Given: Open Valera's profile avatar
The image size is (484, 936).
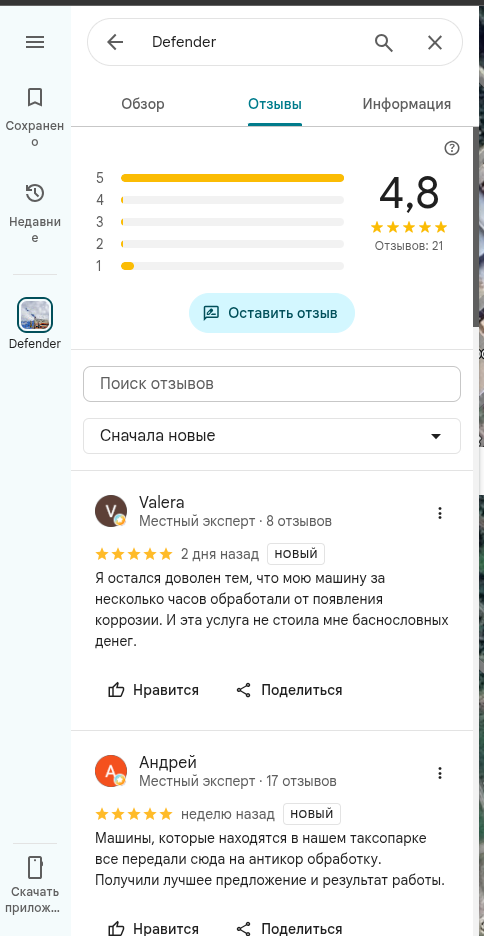Looking at the screenshot, I should [111, 511].
